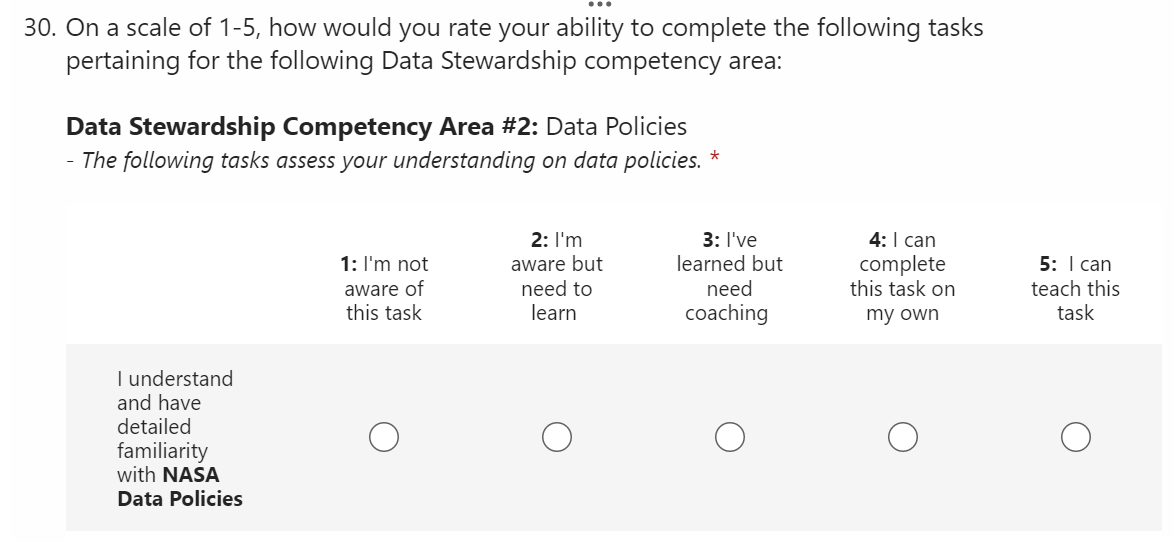
Task: Click the "I can teach this task" header
Action: [x=1075, y=288]
